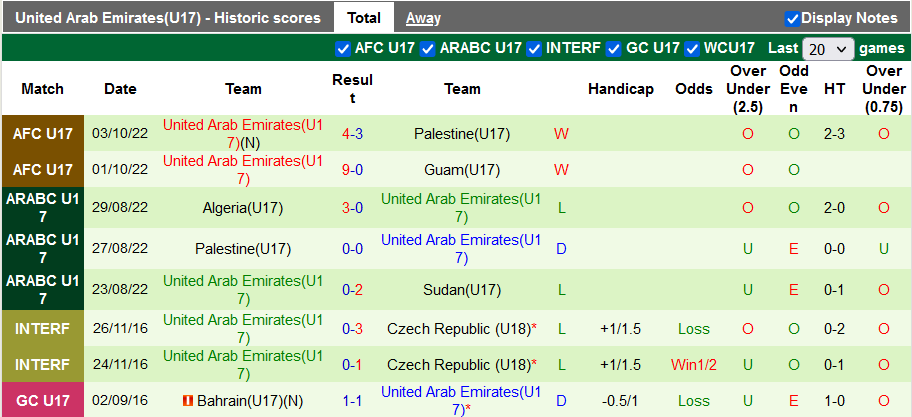Open the 9-0 match result
The image size is (912, 417).
(352, 170)
